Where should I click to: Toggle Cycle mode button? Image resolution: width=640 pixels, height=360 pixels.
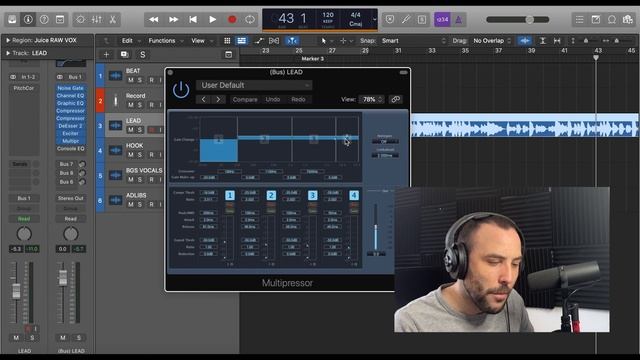(250, 19)
